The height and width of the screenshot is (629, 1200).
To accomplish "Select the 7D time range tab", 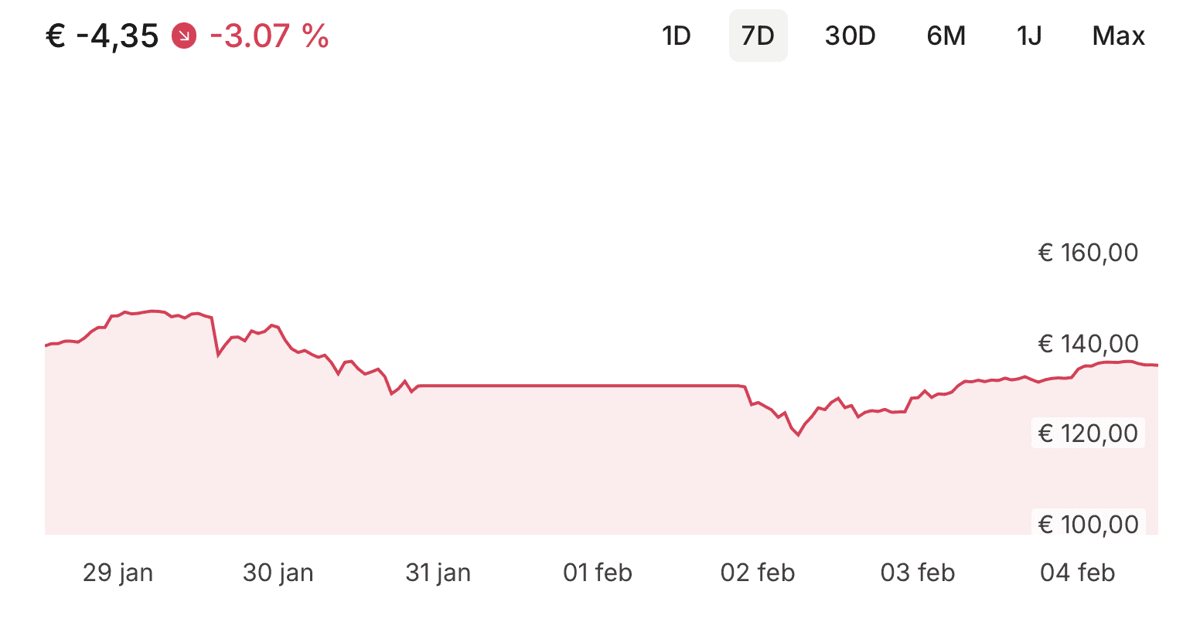I will pos(758,36).
